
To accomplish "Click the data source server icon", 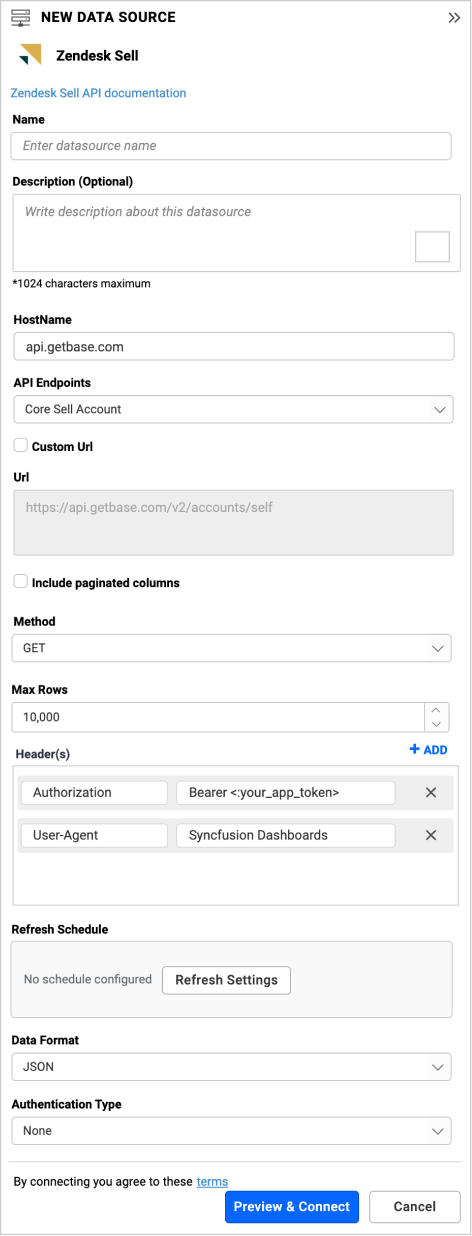I will [21, 18].
